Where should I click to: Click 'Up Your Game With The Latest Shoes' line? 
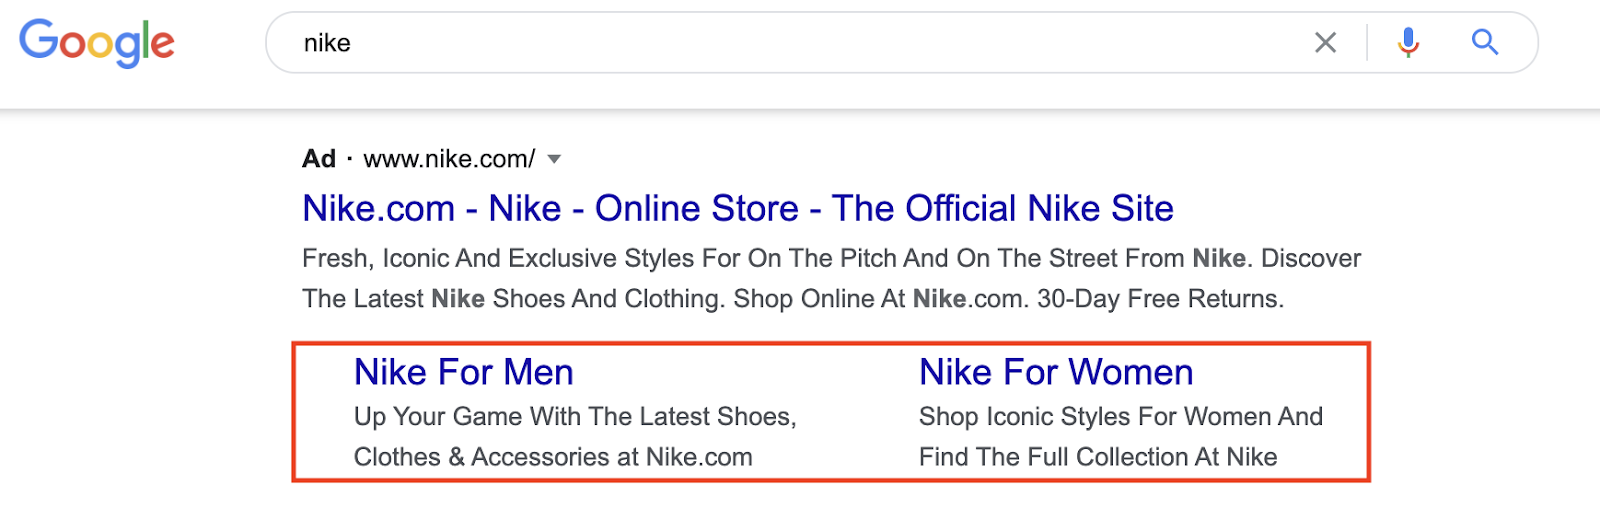click(x=575, y=416)
